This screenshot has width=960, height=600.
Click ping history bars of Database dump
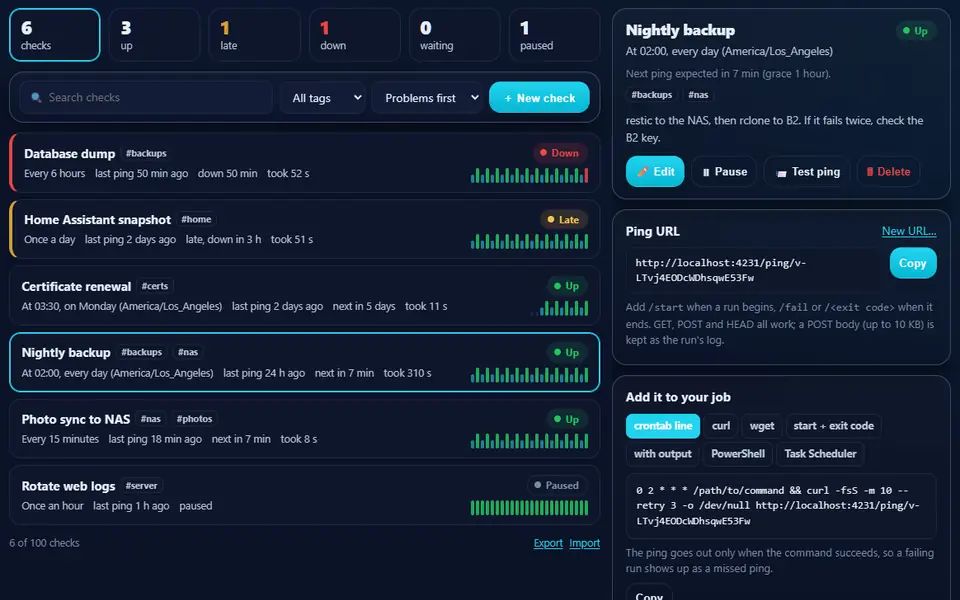point(530,175)
